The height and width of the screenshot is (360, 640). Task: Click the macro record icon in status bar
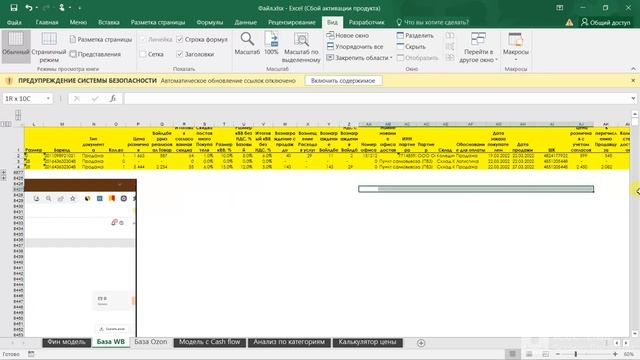pos(31,354)
